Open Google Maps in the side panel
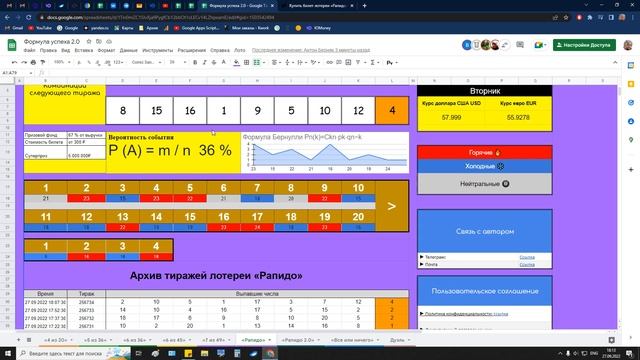 pos(631,140)
